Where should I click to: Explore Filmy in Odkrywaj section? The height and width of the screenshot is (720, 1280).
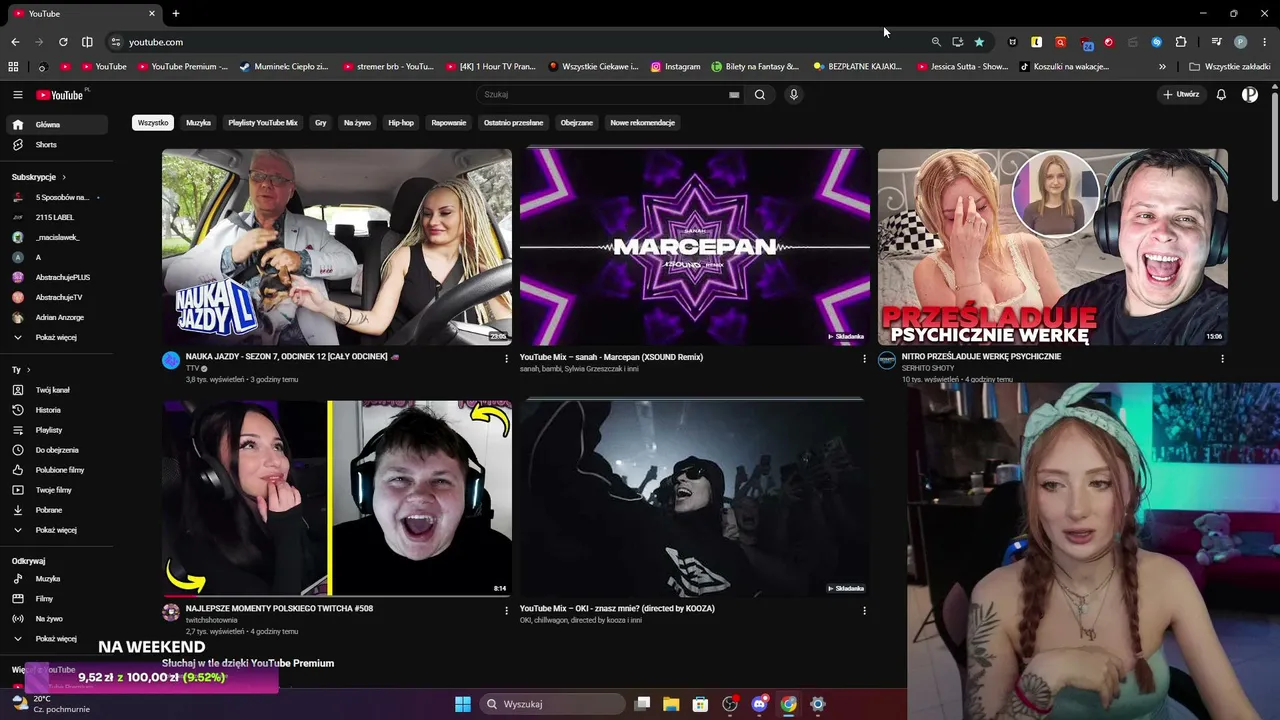click(55, 599)
